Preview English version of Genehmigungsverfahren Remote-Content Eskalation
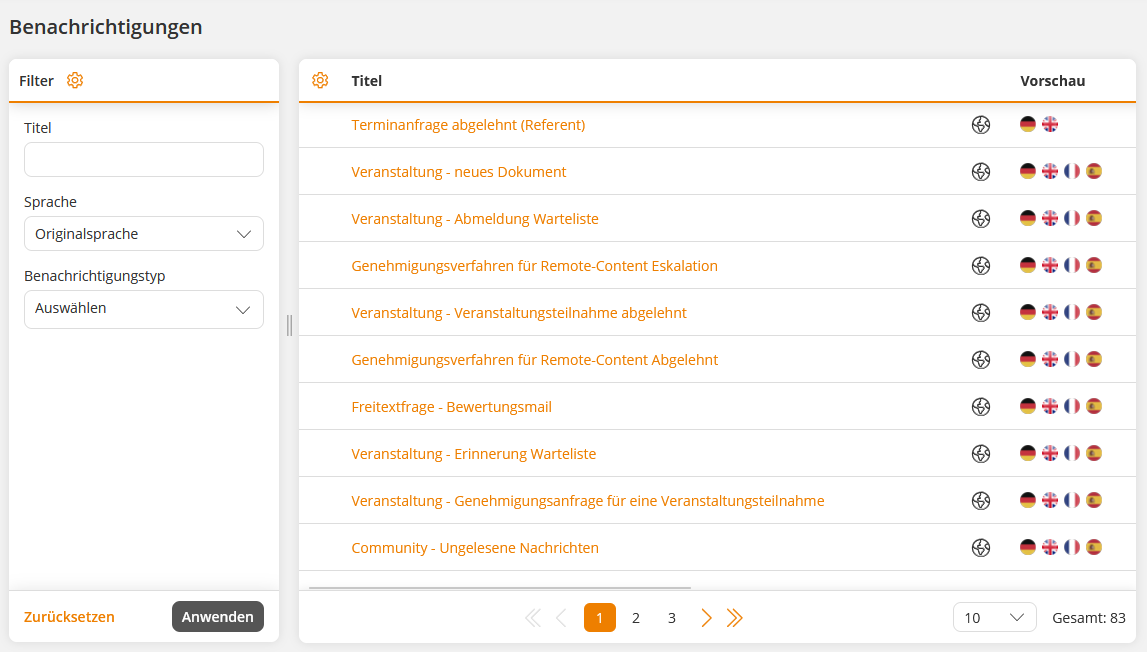The height and width of the screenshot is (652, 1147). pos(1050,265)
